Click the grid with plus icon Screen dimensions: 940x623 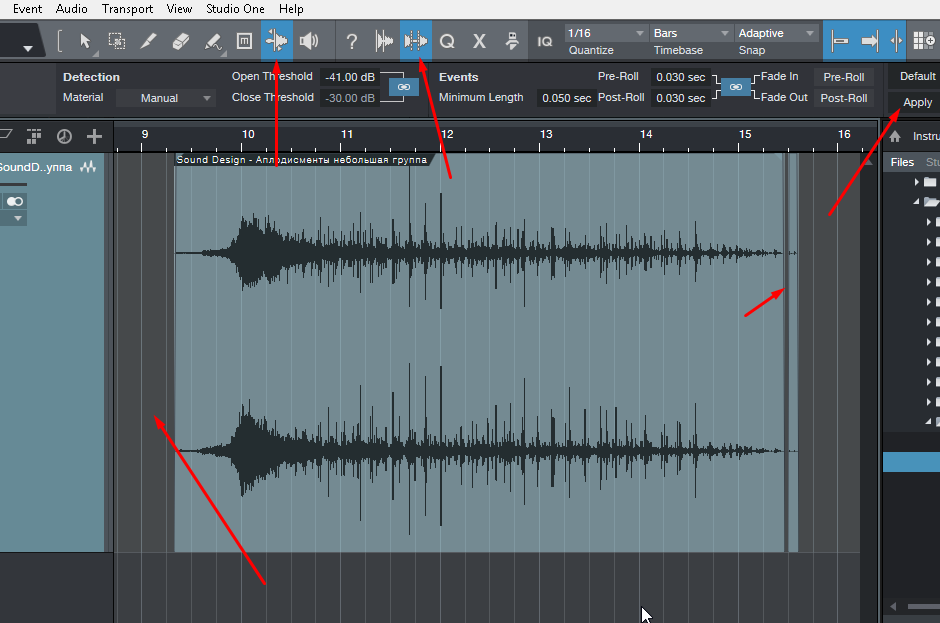pyautogui.click(x=924, y=41)
